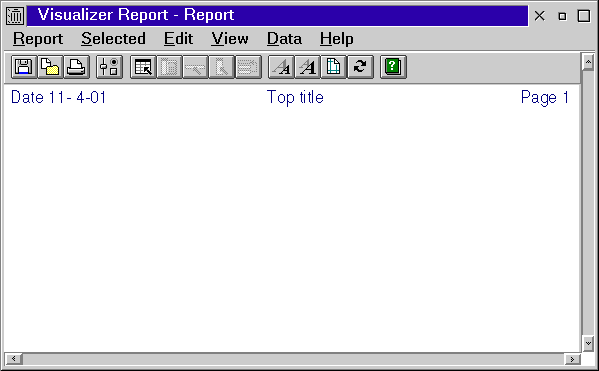This screenshot has width=599, height=371.
Task: Open the Selected menu
Action: [113, 39]
